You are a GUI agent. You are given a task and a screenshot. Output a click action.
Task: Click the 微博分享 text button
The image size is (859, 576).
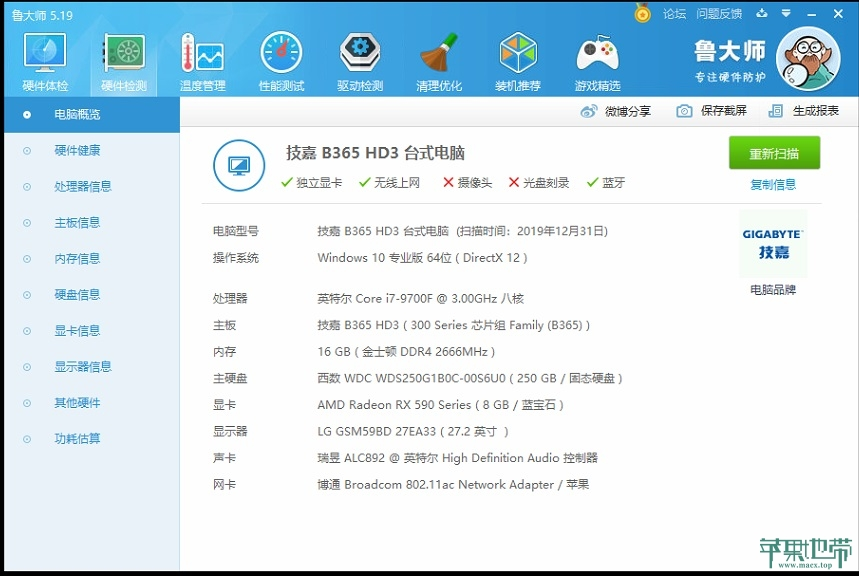(628, 111)
